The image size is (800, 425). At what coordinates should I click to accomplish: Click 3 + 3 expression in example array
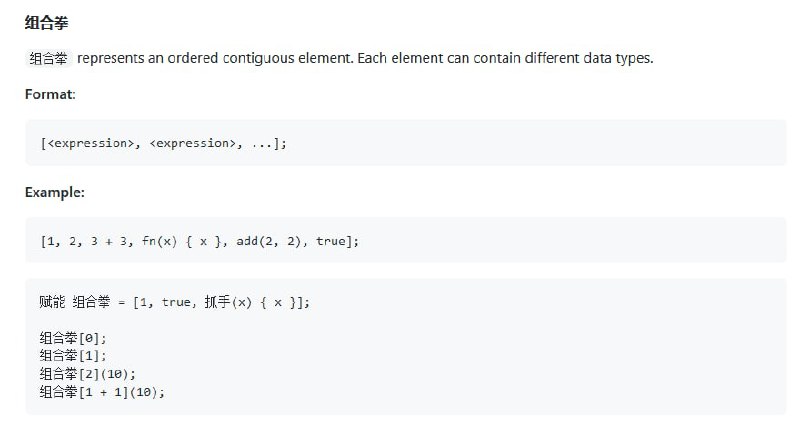[109, 241]
